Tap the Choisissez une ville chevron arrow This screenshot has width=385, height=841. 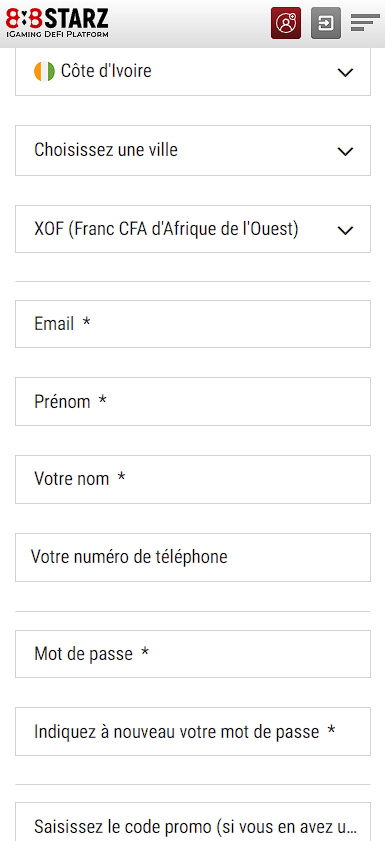click(345, 152)
